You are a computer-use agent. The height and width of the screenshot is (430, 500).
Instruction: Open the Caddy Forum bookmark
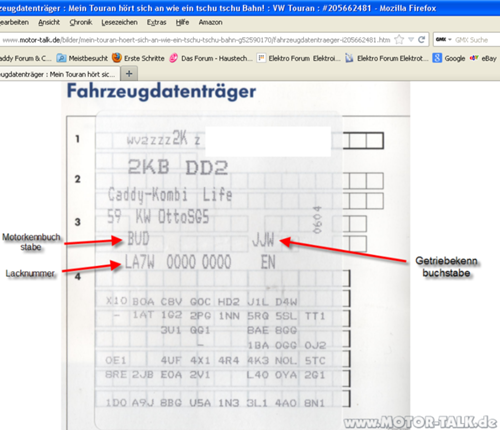pos(26,58)
